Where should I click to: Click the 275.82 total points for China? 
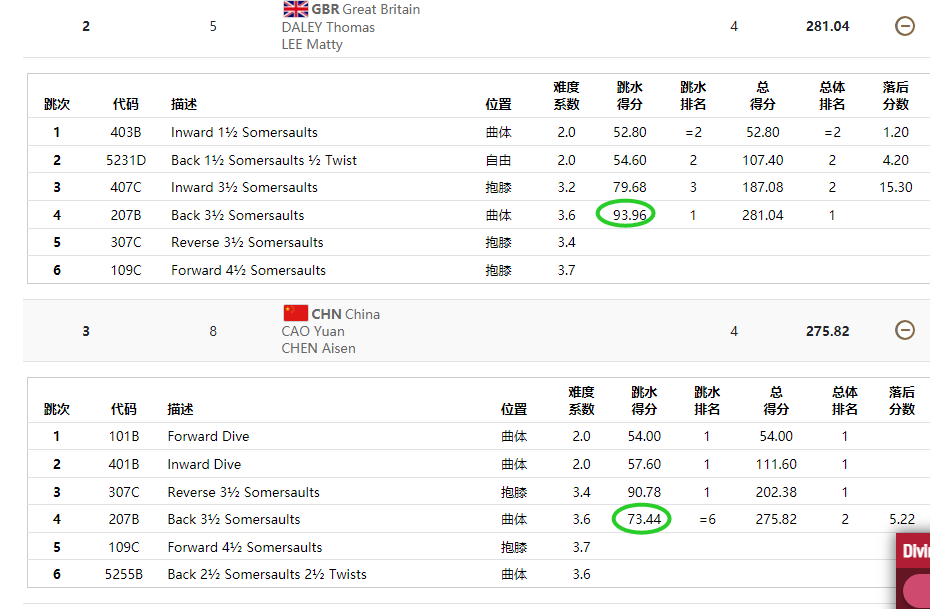(827, 331)
